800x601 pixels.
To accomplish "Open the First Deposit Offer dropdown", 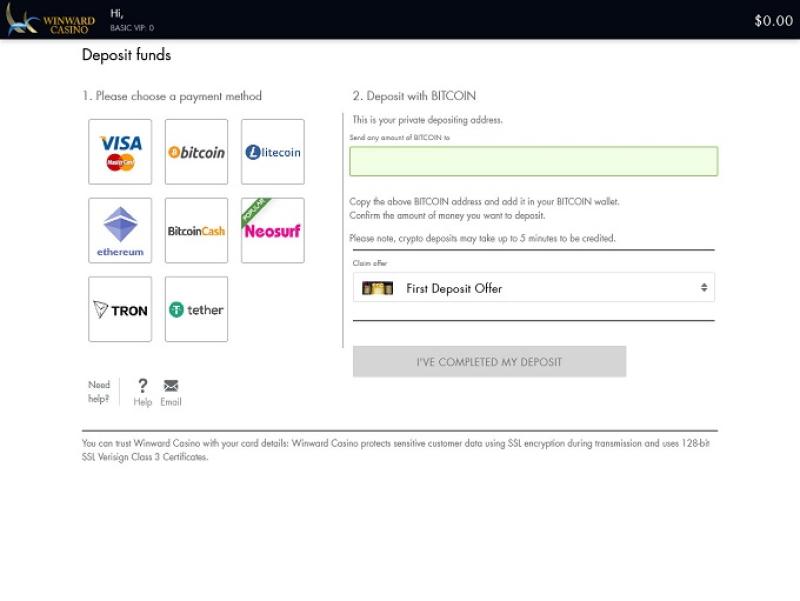I will [x=533, y=288].
